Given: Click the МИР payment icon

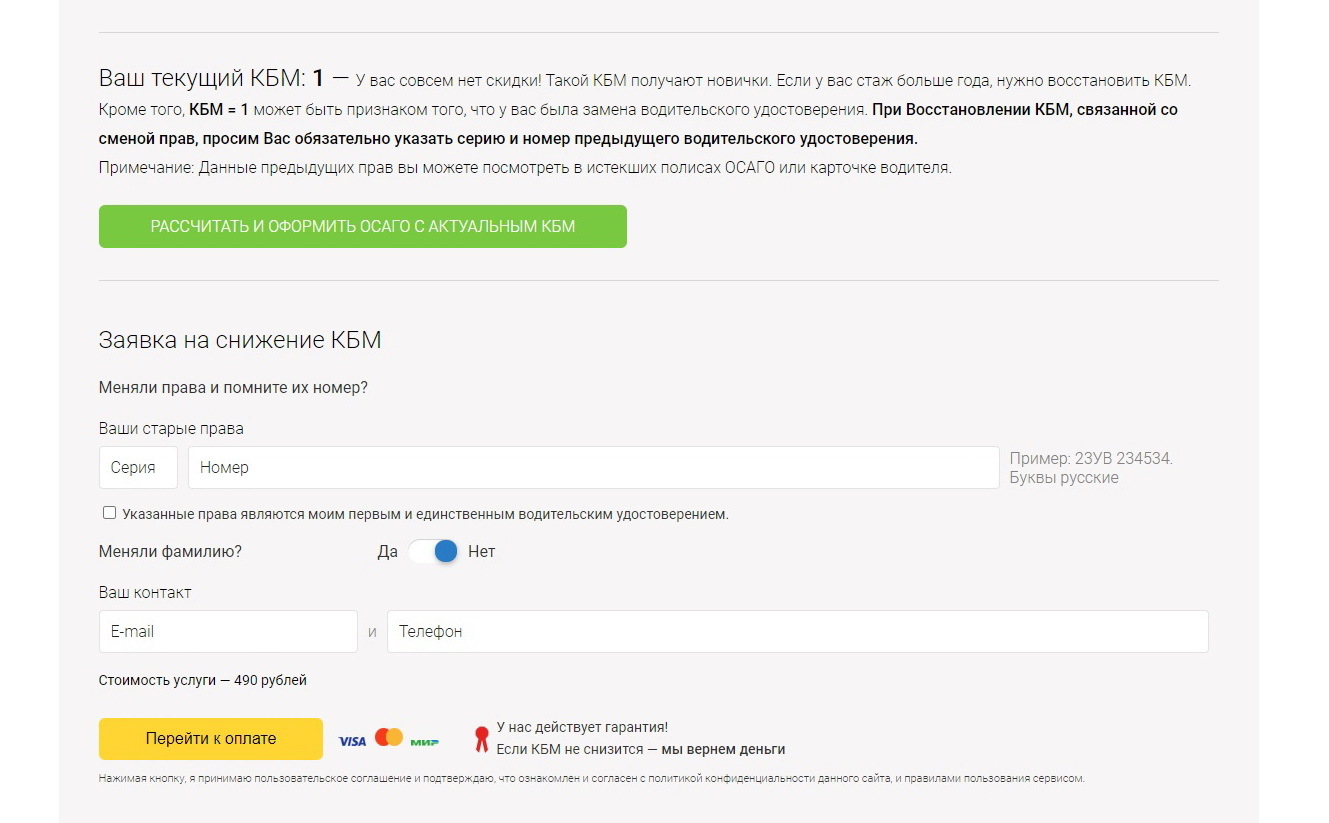Looking at the screenshot, I should 425,741.
